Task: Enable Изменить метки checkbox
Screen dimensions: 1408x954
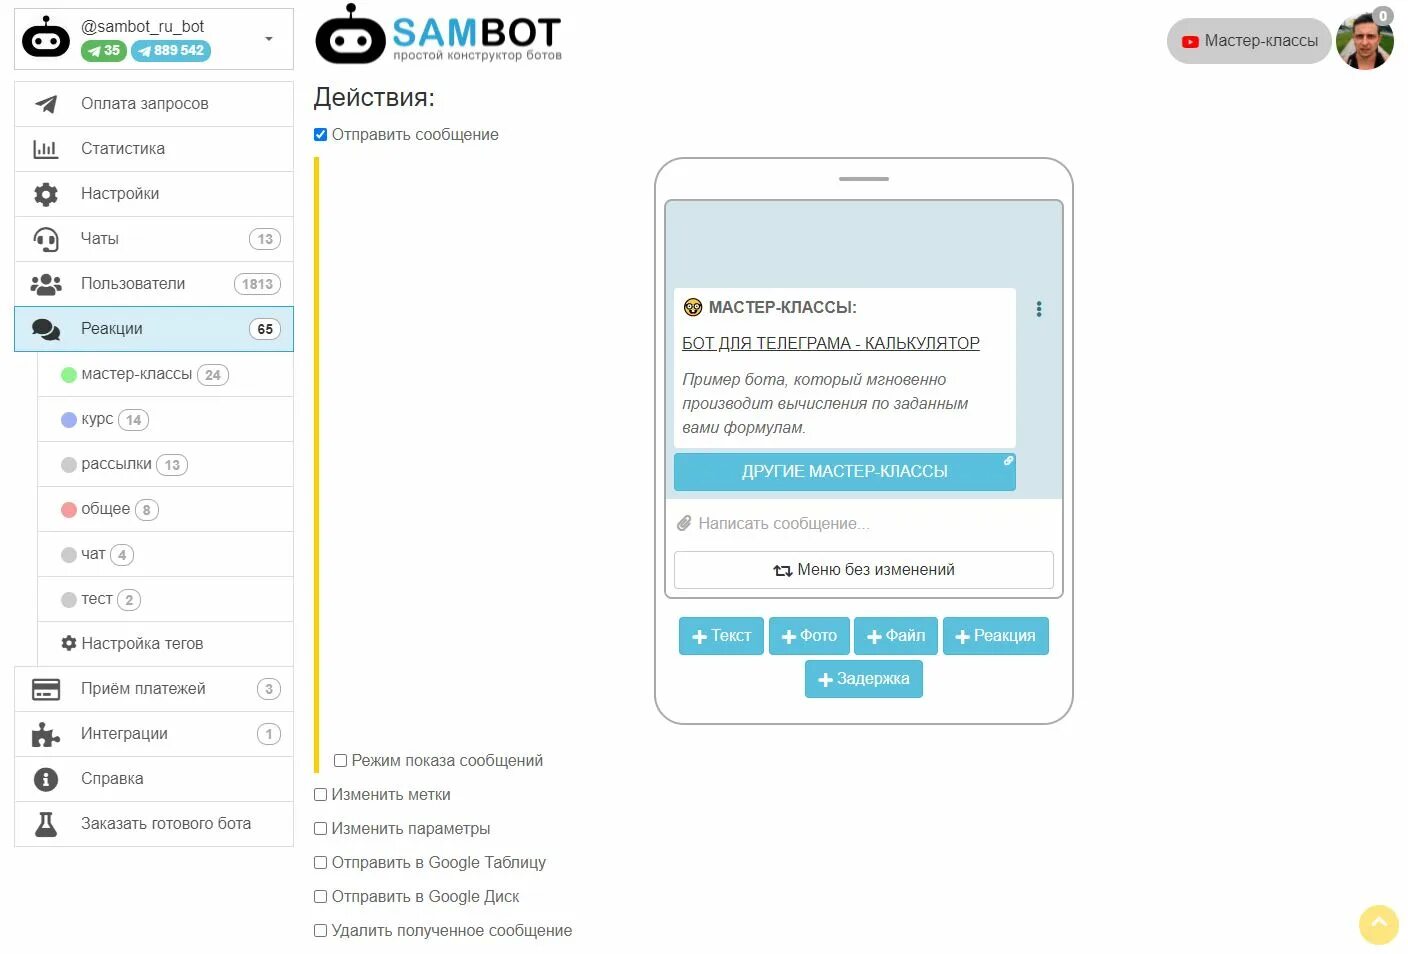Action: [x=321, y=795]
